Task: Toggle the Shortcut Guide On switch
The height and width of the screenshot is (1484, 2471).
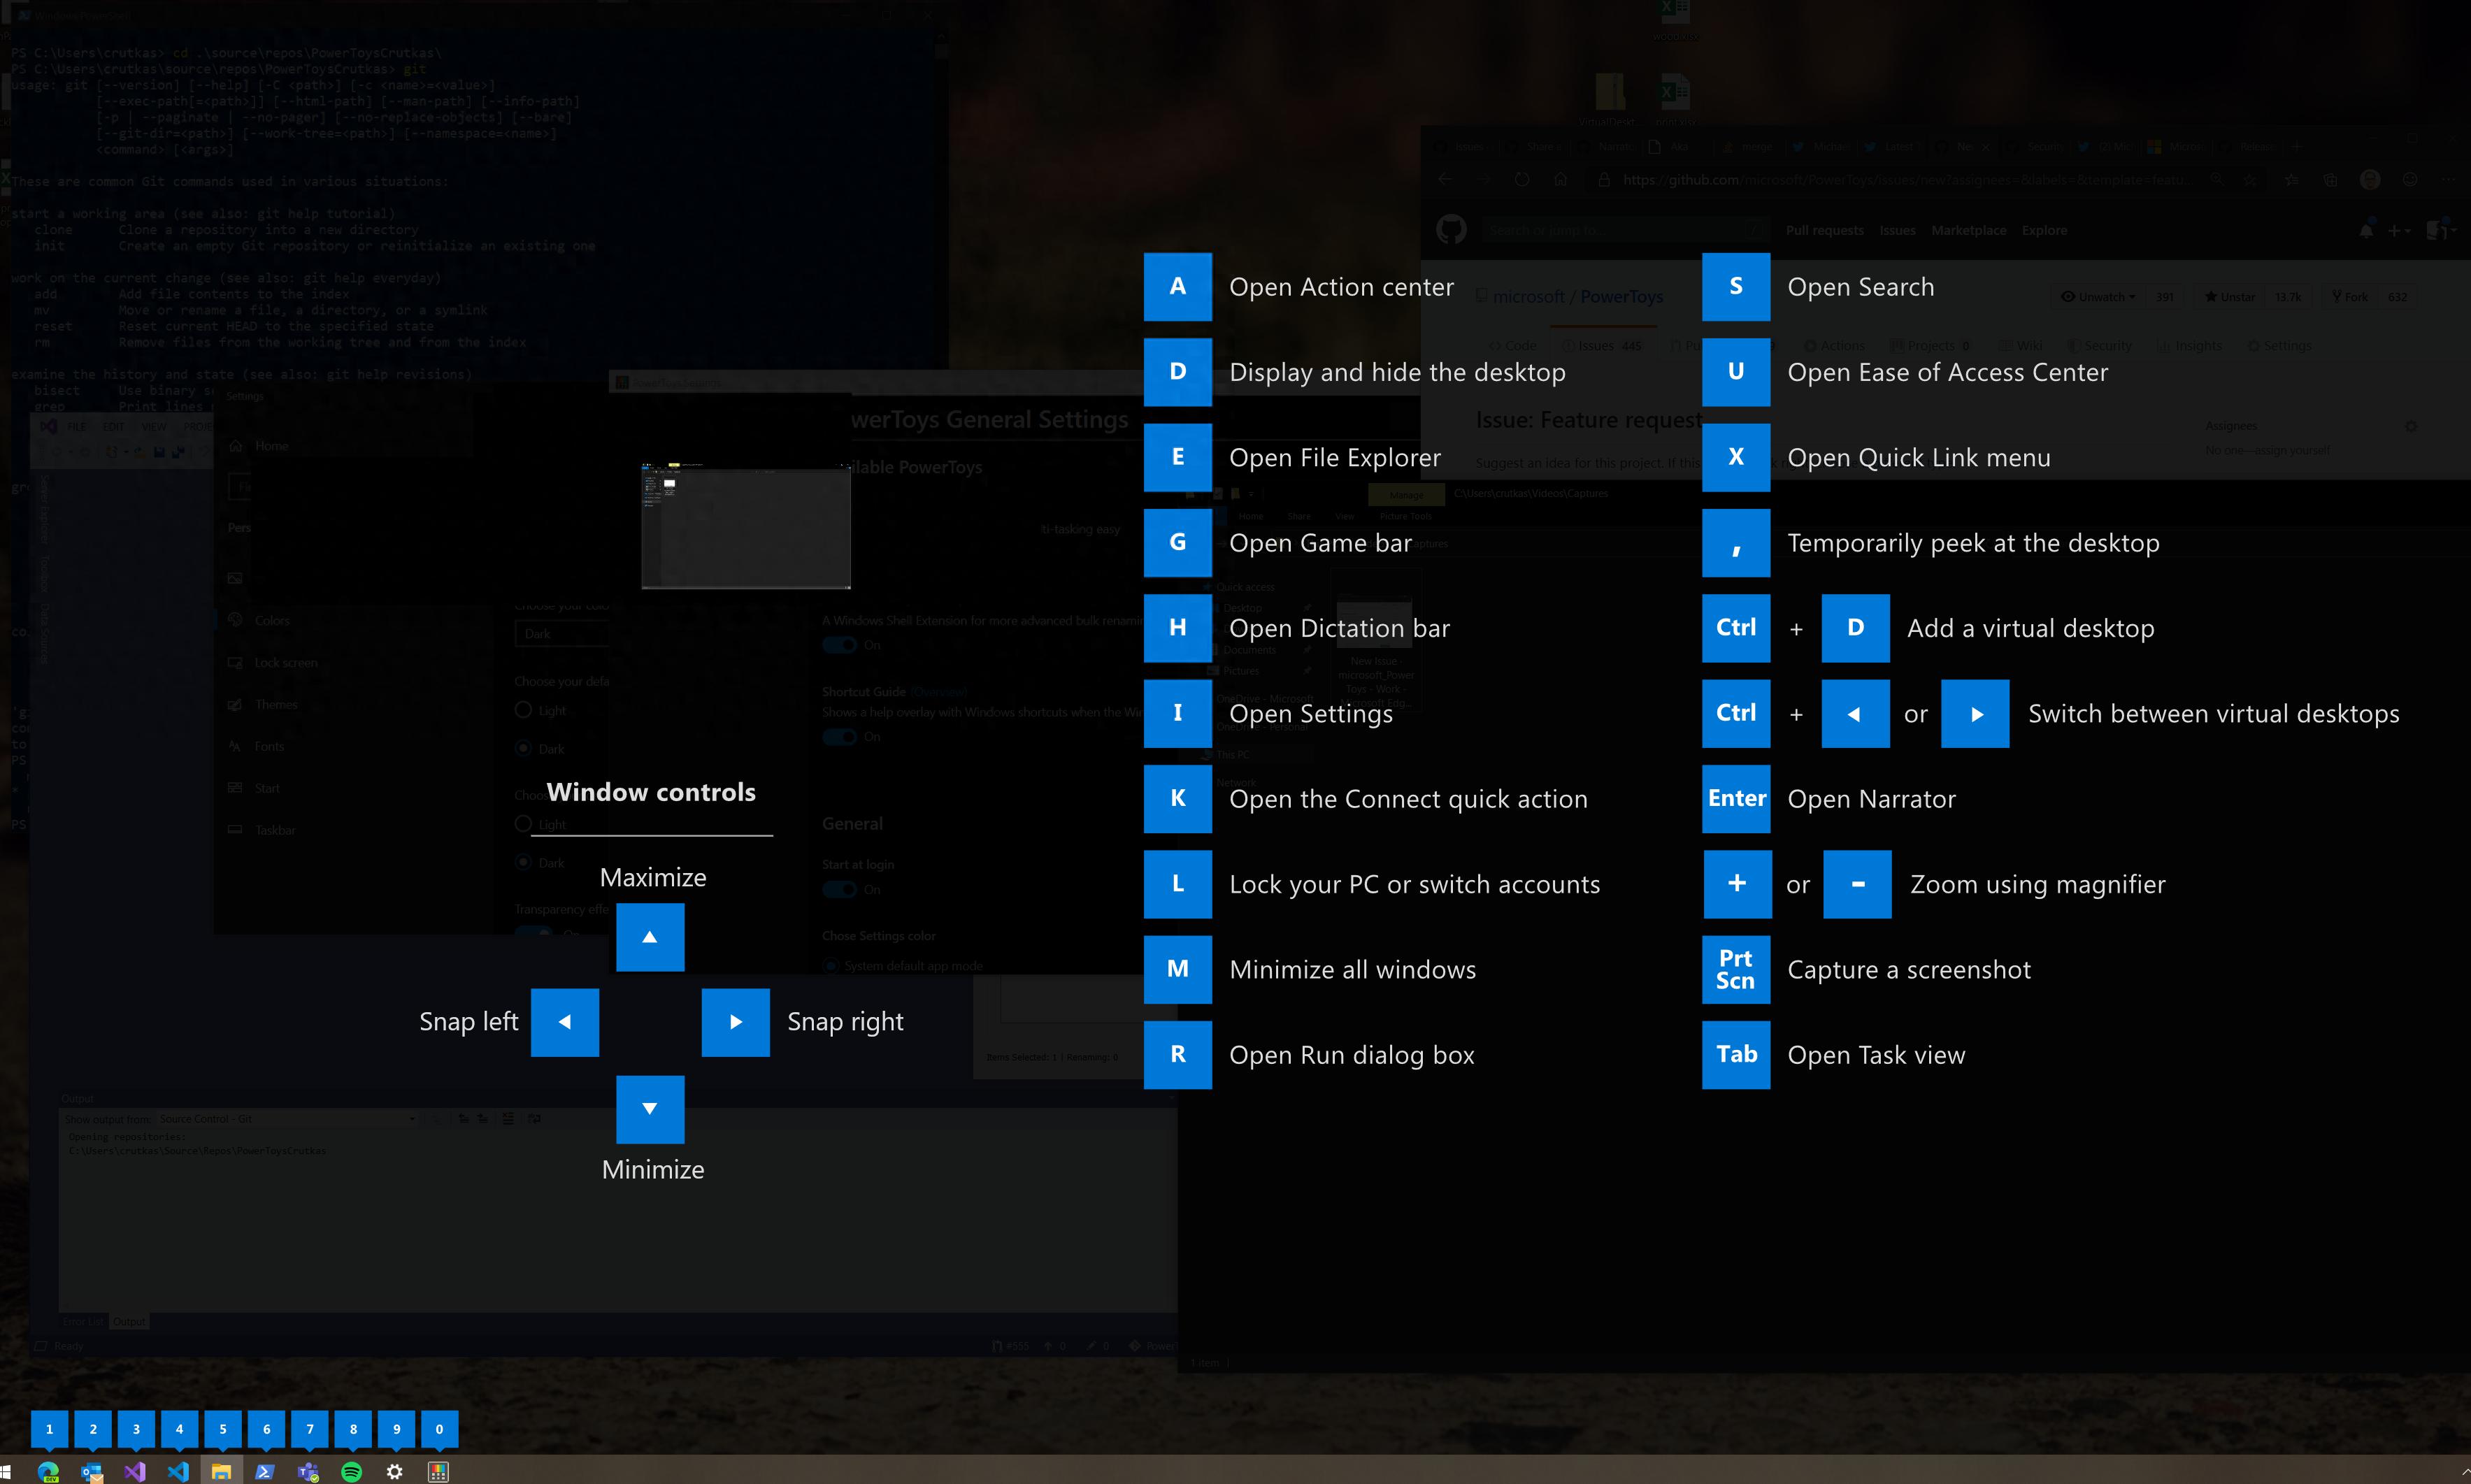Action: [839, 737]
